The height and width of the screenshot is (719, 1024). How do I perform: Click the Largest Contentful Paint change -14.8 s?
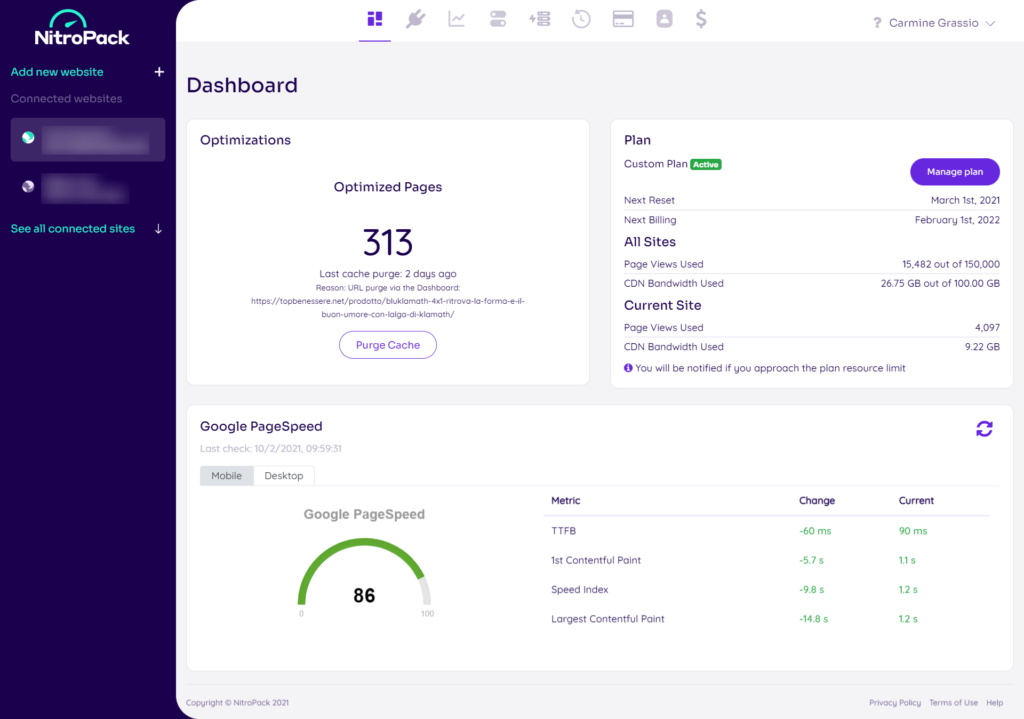tap(814, 619)
